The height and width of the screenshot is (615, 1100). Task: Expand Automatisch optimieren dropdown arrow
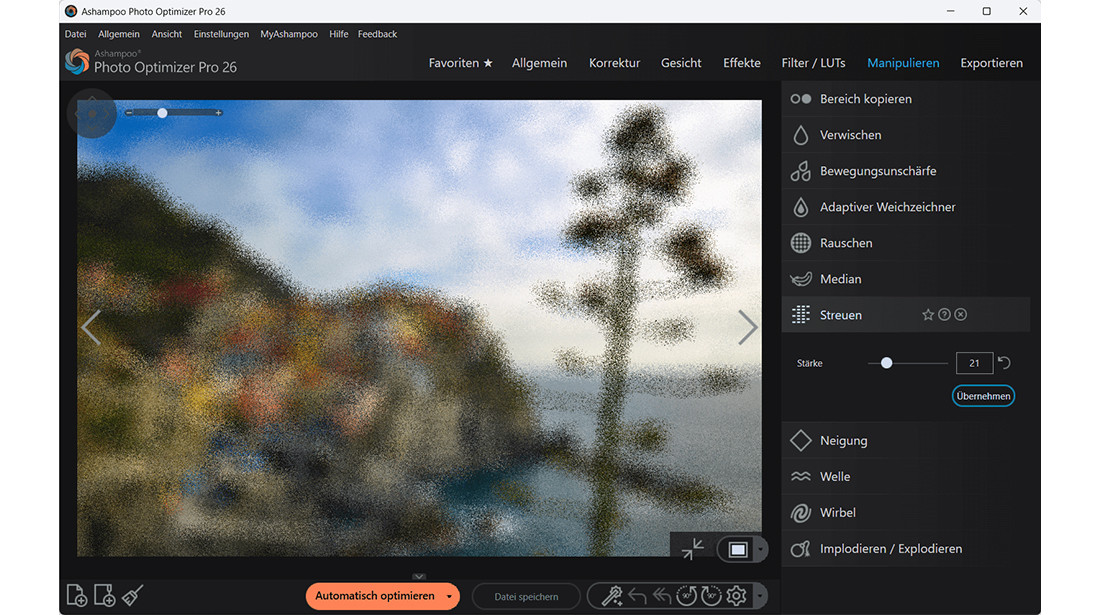(x=449, y=597)
